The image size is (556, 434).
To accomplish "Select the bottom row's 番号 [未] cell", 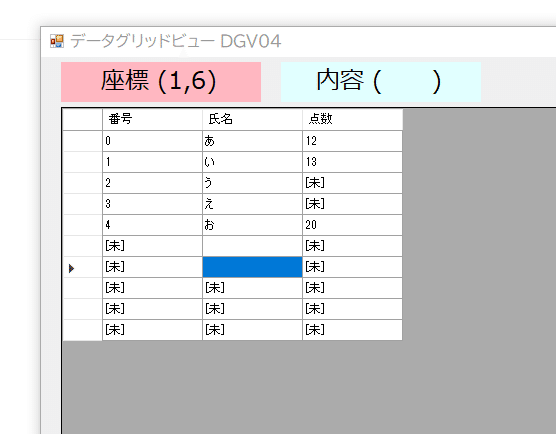I will 152,330.
